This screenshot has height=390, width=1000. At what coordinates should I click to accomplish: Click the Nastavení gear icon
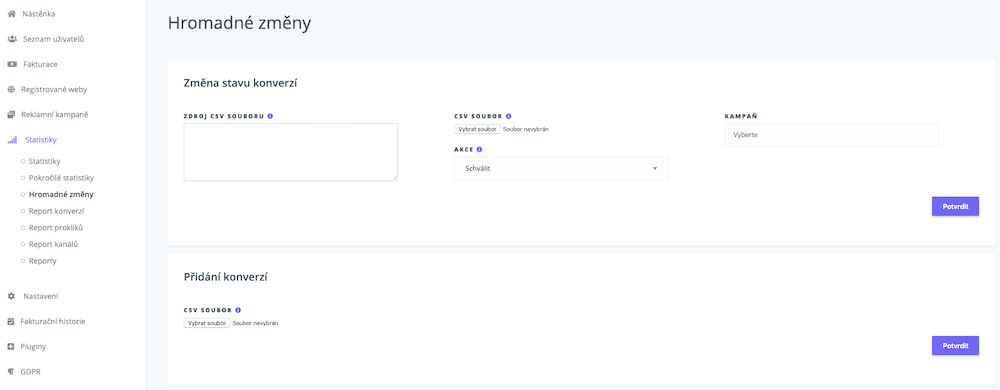[11, 296]
